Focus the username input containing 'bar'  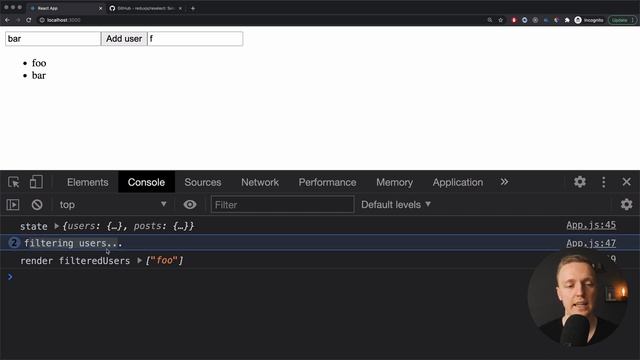53,39
